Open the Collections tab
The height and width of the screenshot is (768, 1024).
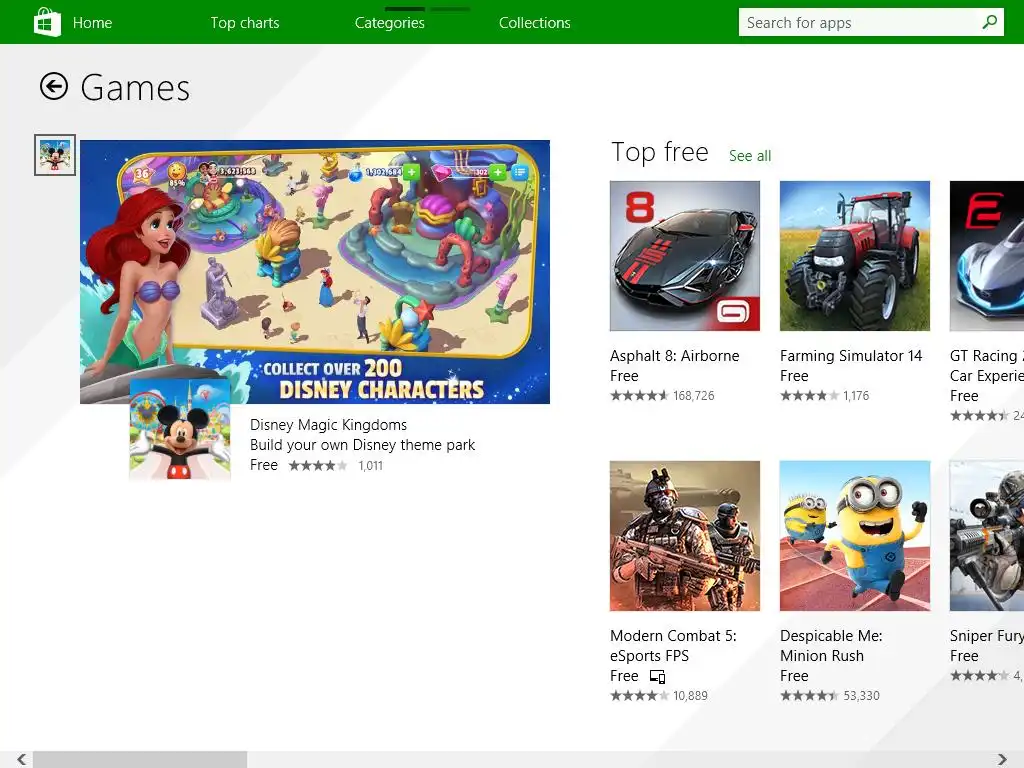tap(535, 23)
